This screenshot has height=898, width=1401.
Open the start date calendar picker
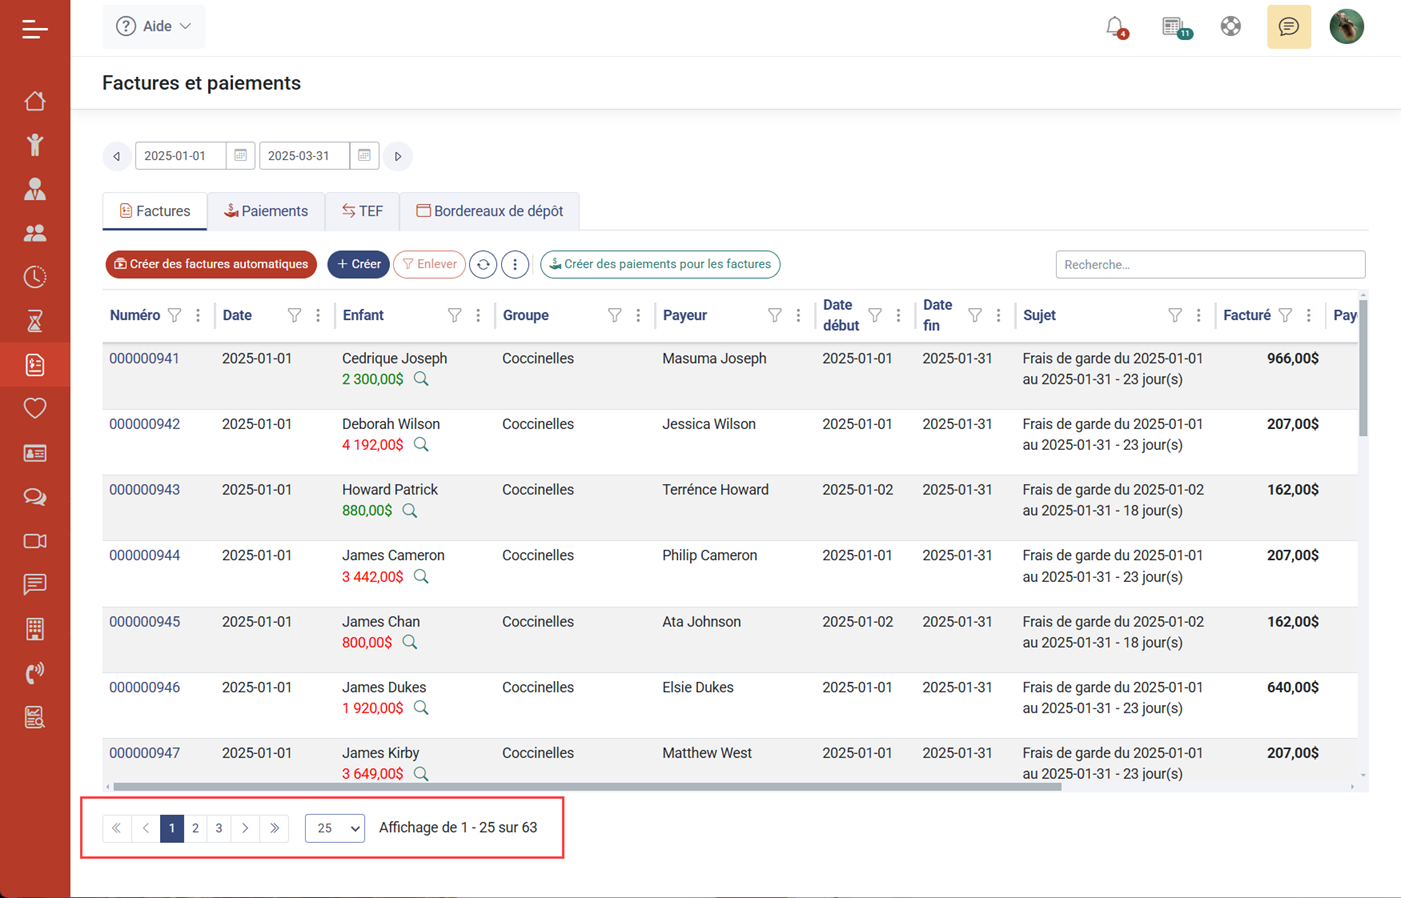click(x=240, y=156)
